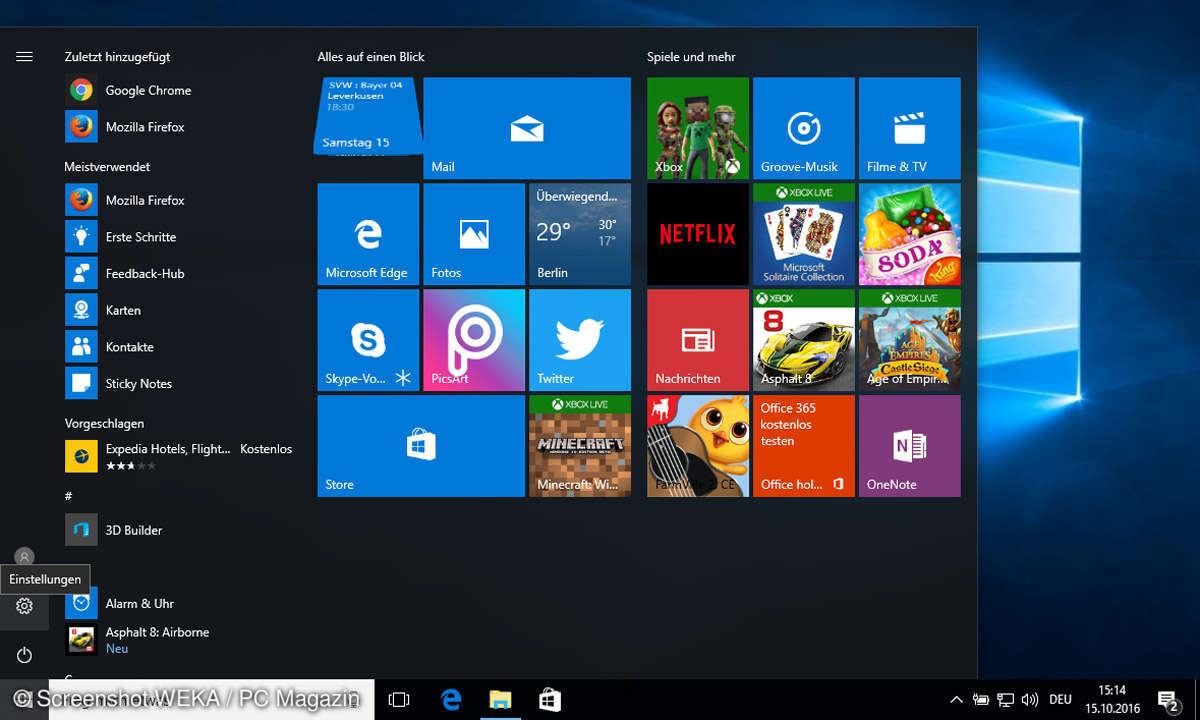Open Einstellungen gear icon
The width and height of the screenshot is (1200, 720).
(x=24, y=606)
